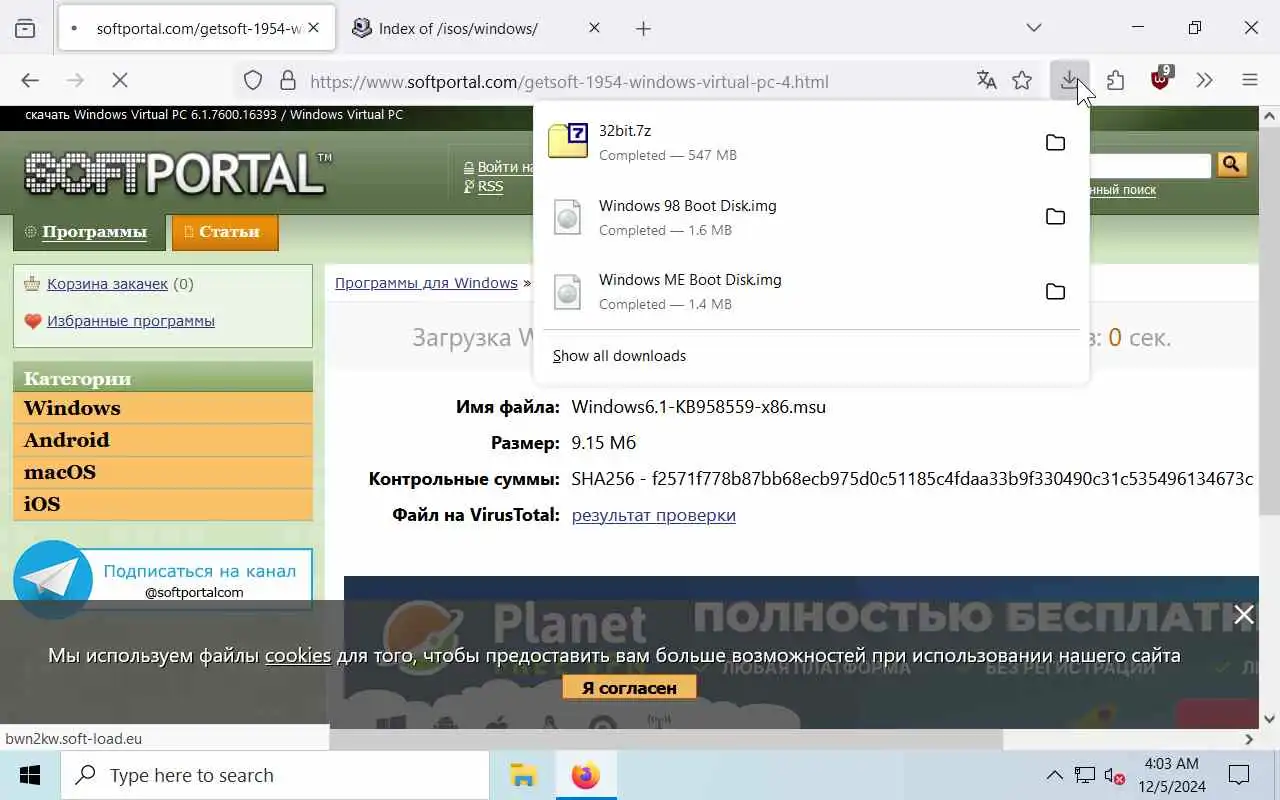Viewport: 1280px width, 800px height.
Task: Open VirusTotal результат проверки link
Action: point(653,515)
